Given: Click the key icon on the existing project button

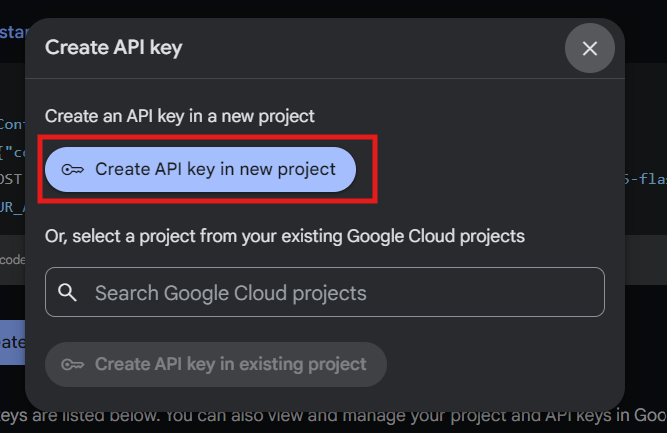Looking at the screenshot, I should 73,365.
